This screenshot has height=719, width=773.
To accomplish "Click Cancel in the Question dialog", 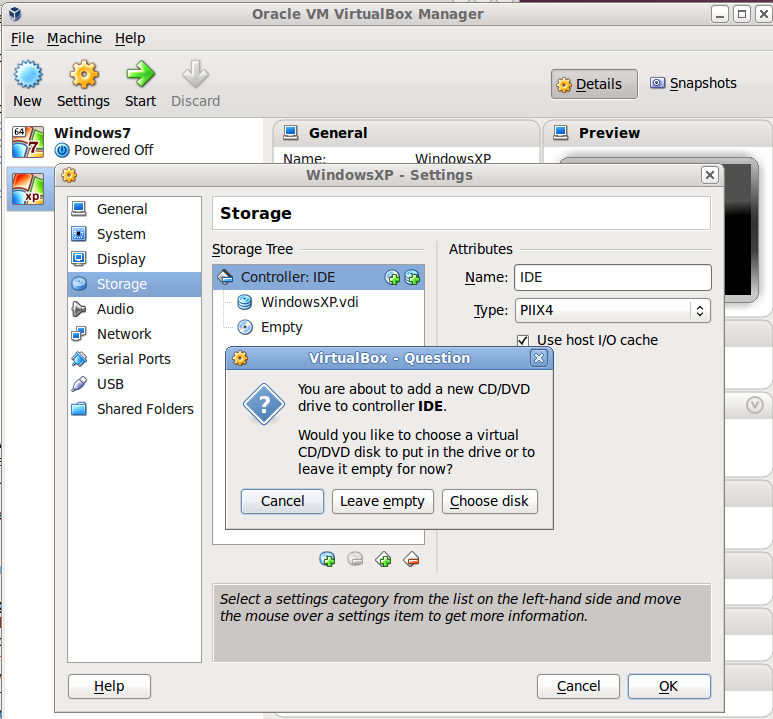I will point(282,501).
